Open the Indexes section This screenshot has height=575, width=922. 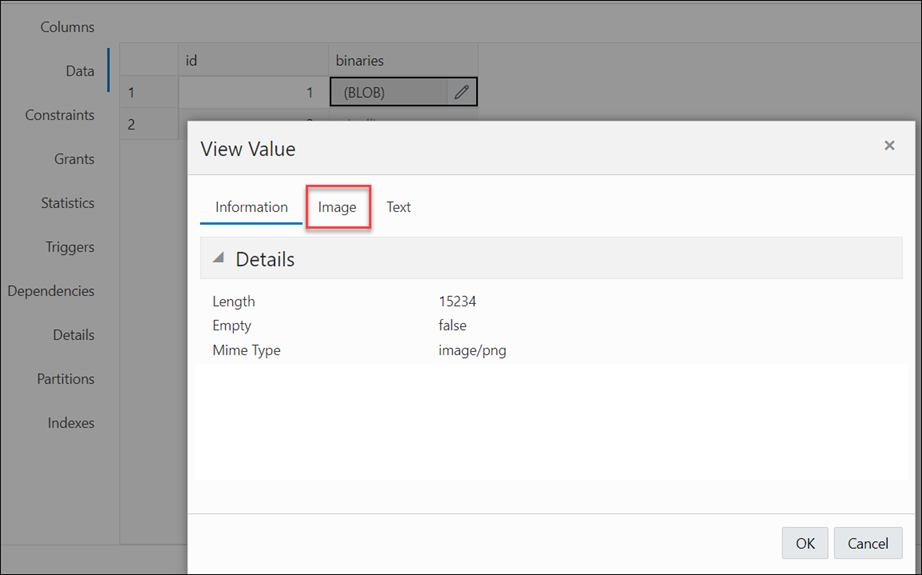(71, 423)
